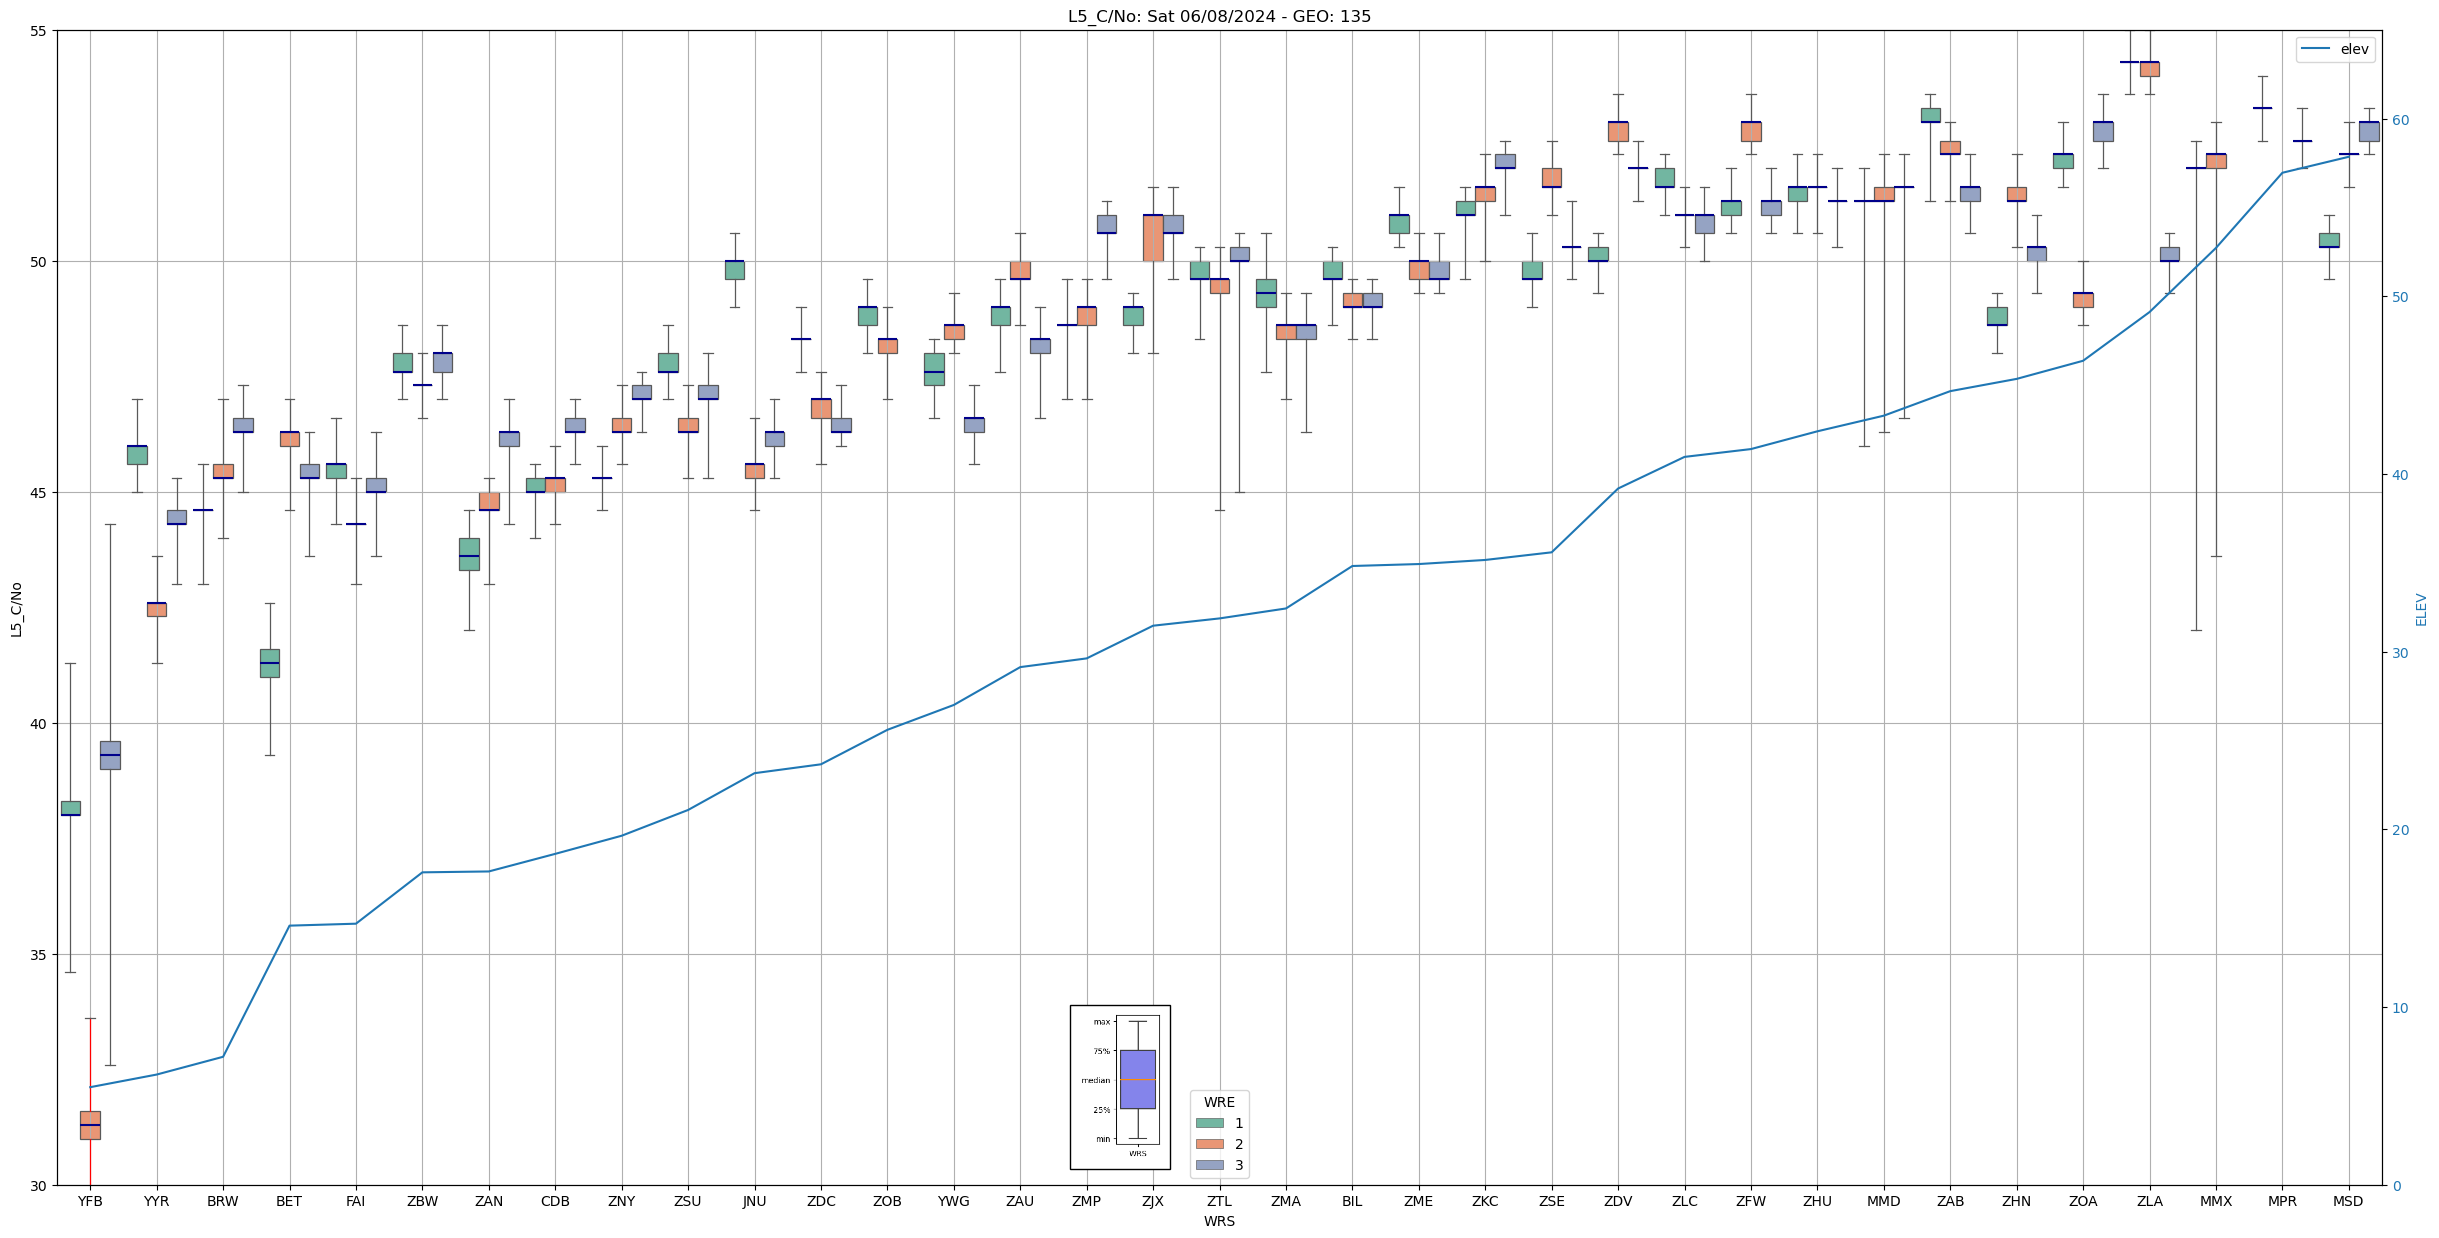Click the 'WRE' legend title
Image resolution: width=2439 pixels, height=1238 pixels.
click(1219, 1102)
